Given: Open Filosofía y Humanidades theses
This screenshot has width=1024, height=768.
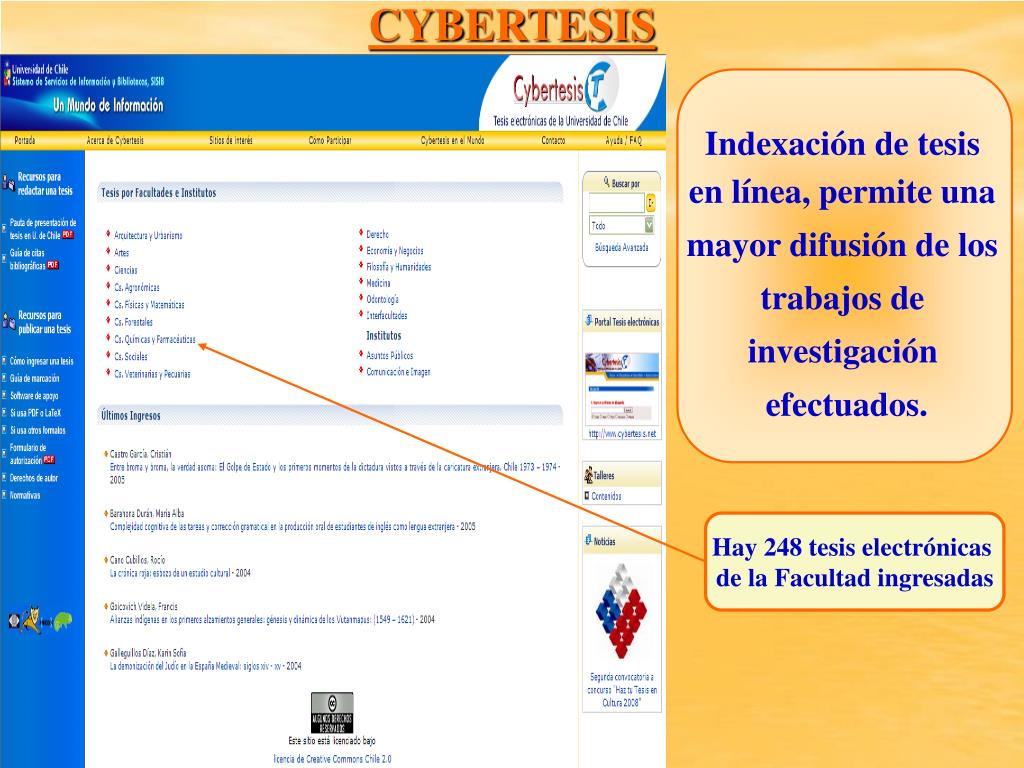Looking at the screenshot, I should coord(398,267).
